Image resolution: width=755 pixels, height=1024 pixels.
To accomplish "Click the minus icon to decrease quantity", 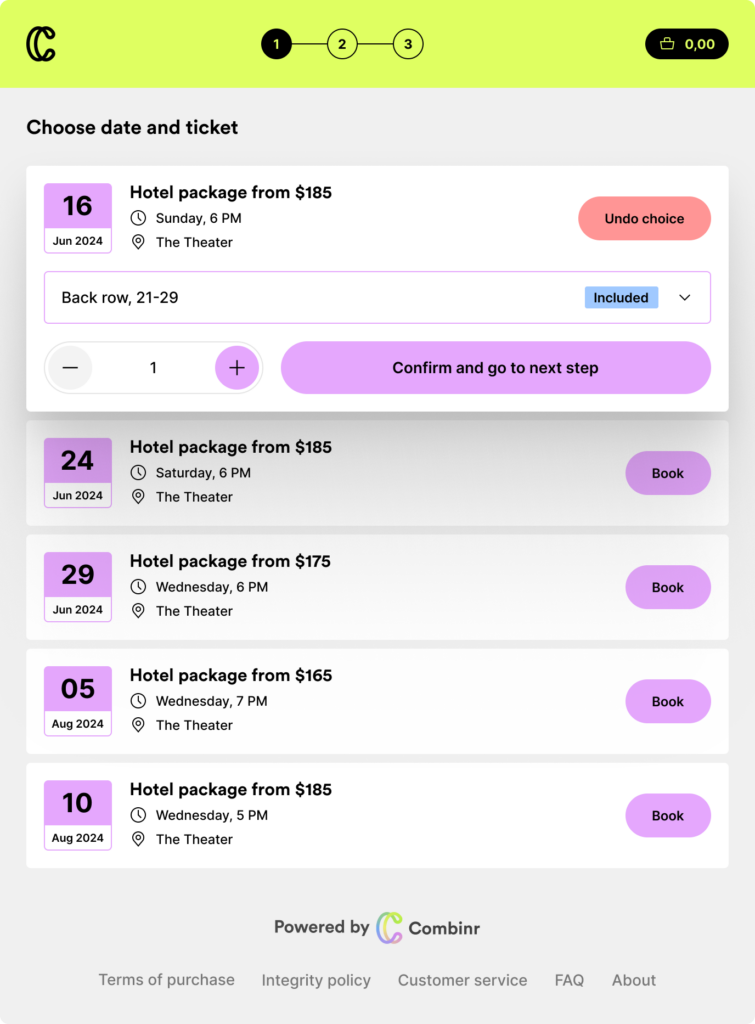I will (x=70, y=368).
